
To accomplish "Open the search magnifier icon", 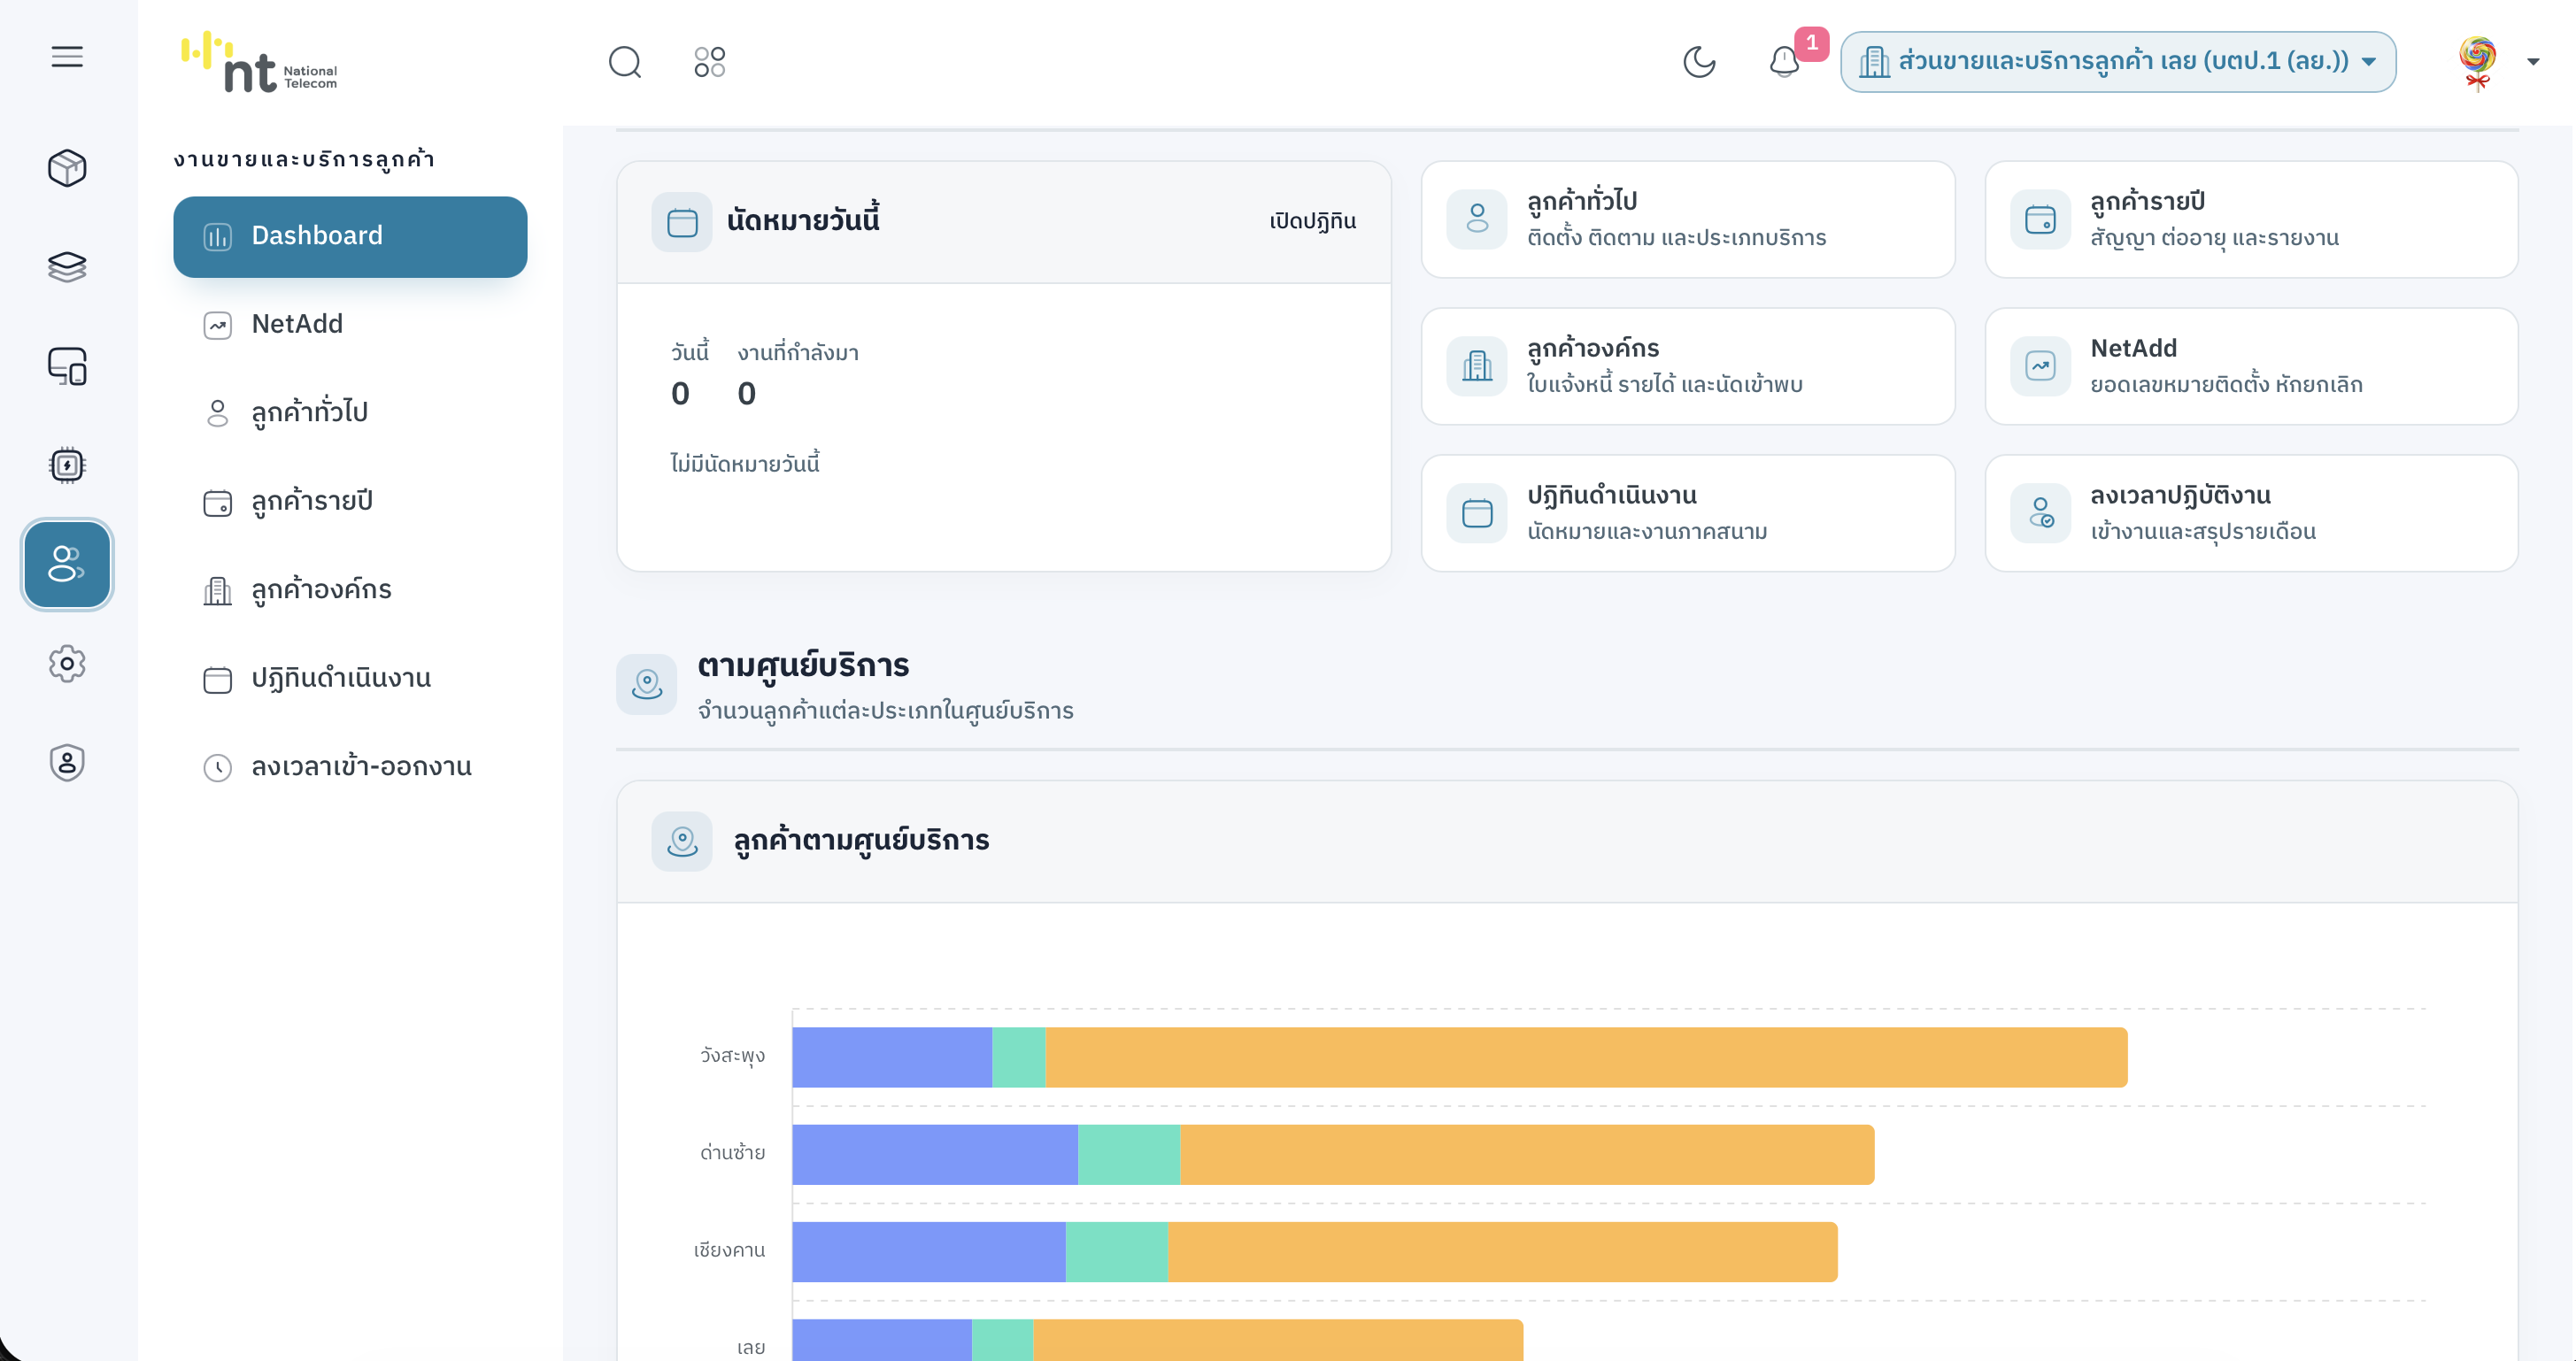I will click(x=625, y=62).
